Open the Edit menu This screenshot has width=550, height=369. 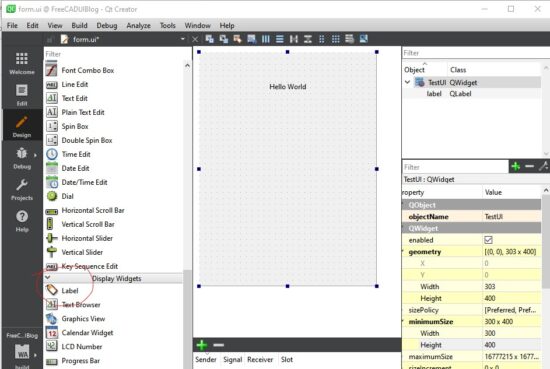click(32, 25)
